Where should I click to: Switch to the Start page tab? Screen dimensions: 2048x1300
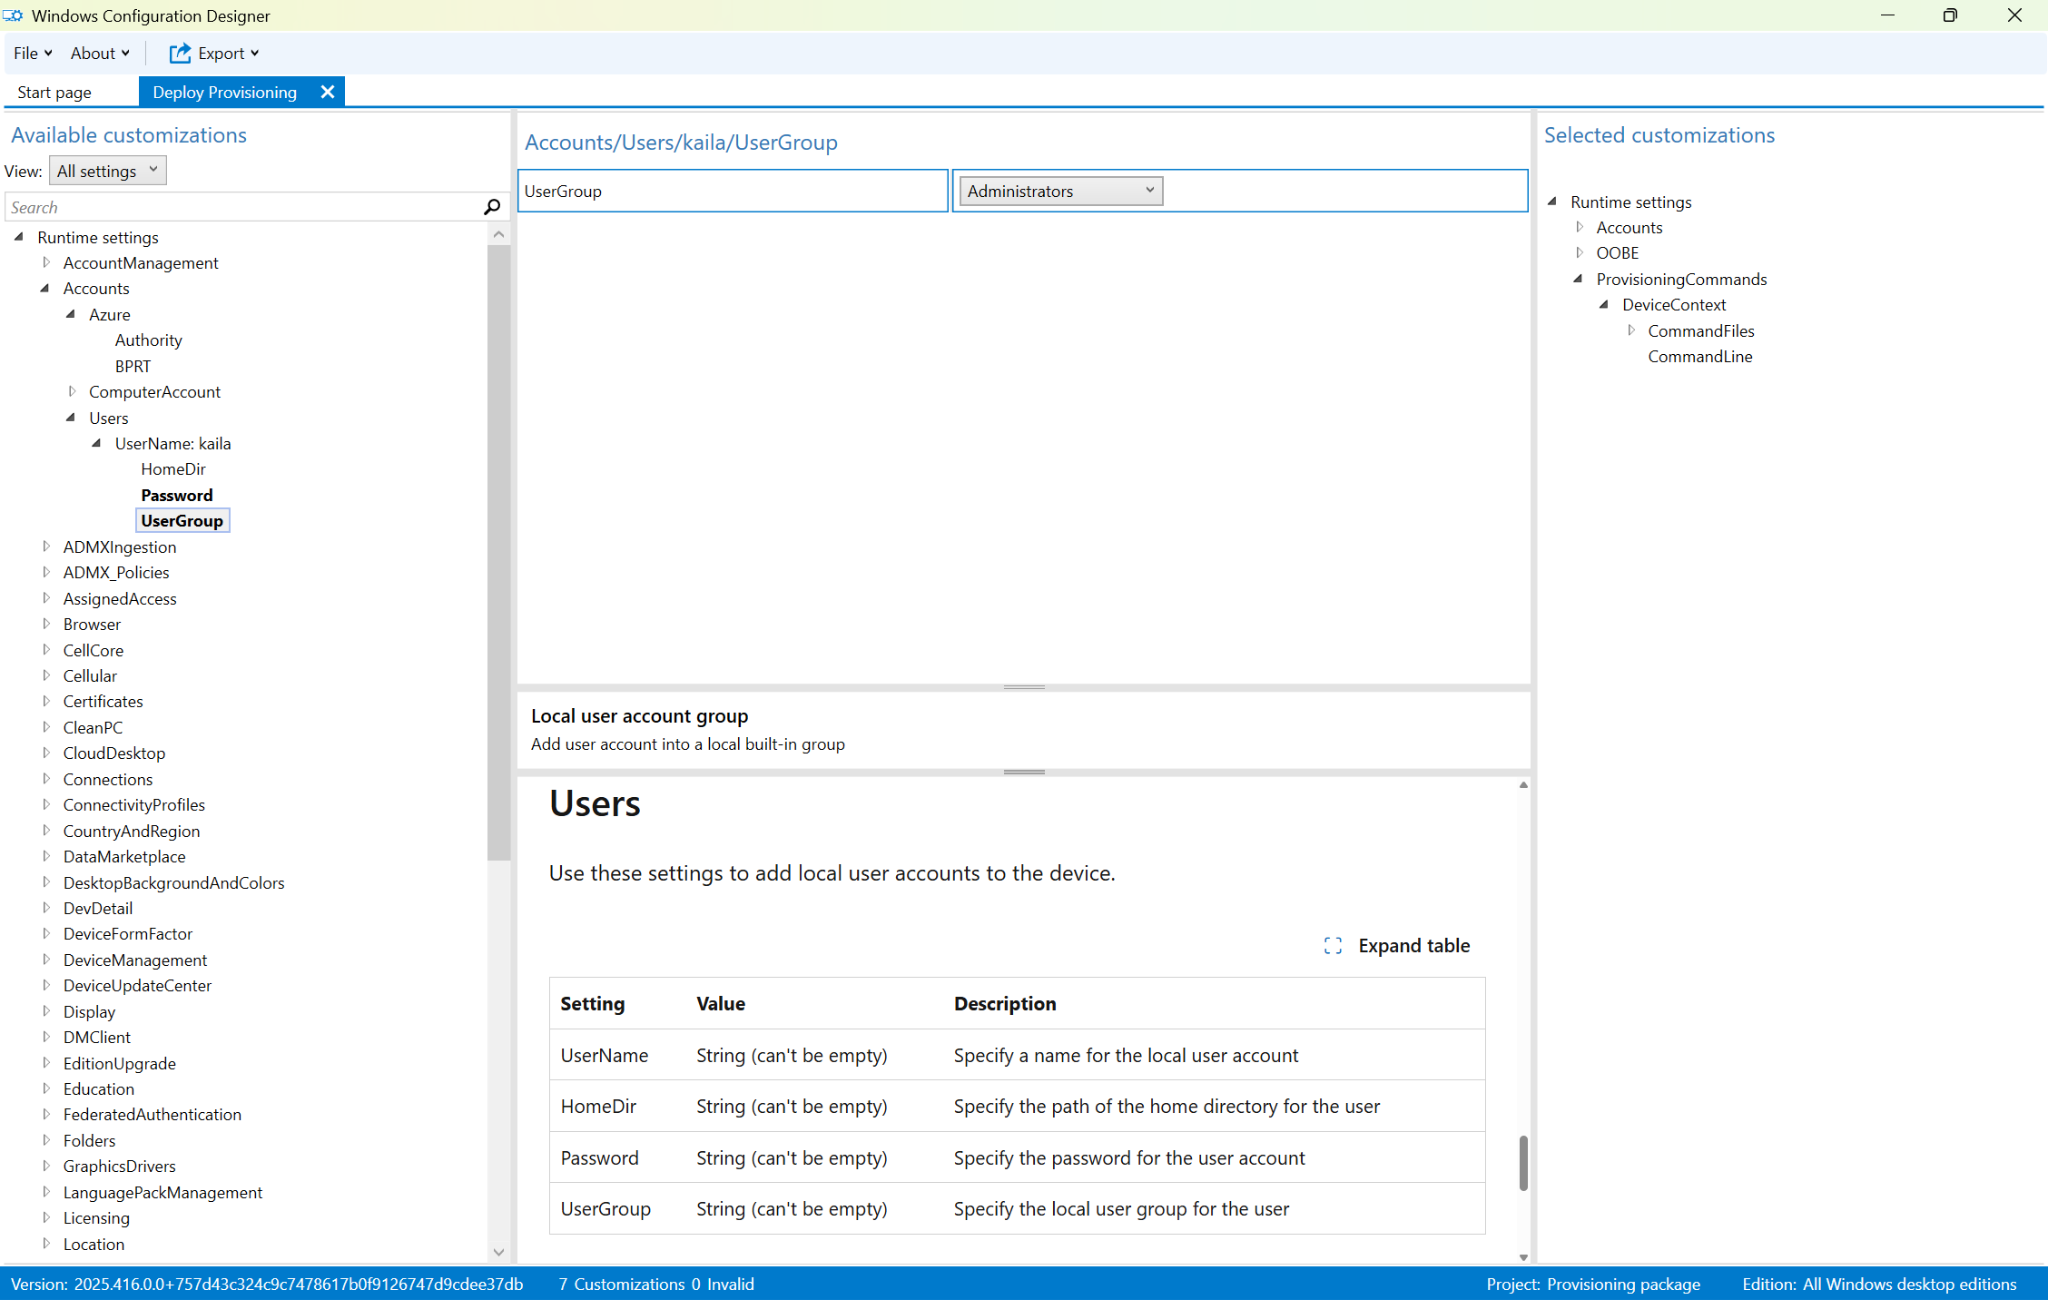(54, 92)
